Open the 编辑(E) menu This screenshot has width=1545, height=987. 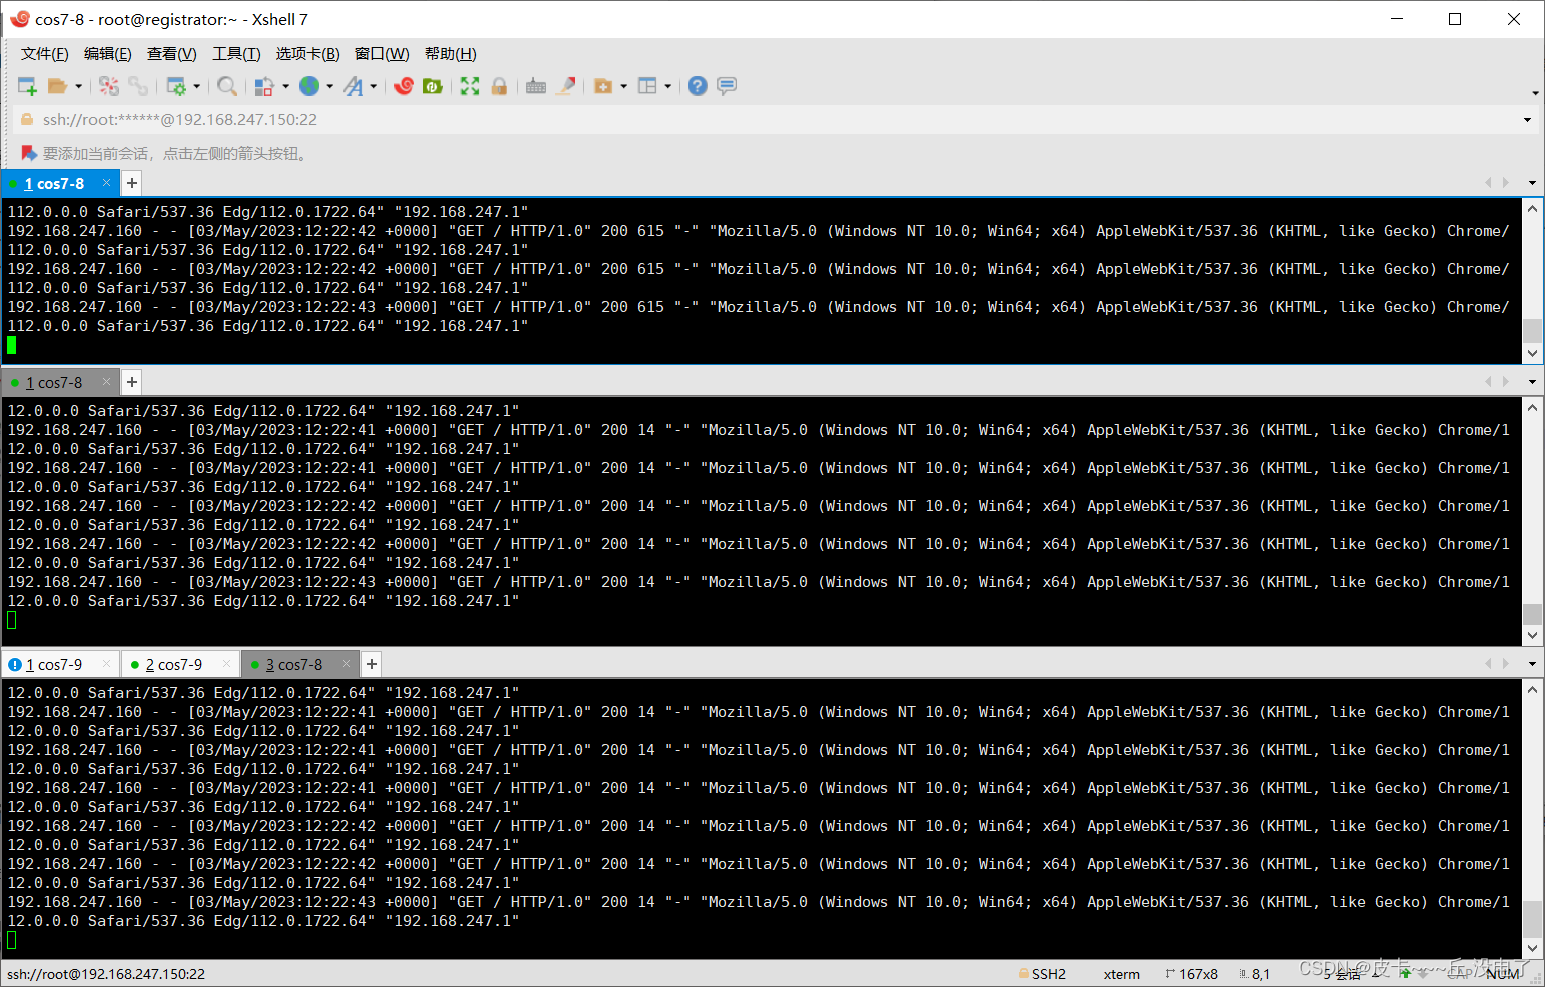coord(108,54)
